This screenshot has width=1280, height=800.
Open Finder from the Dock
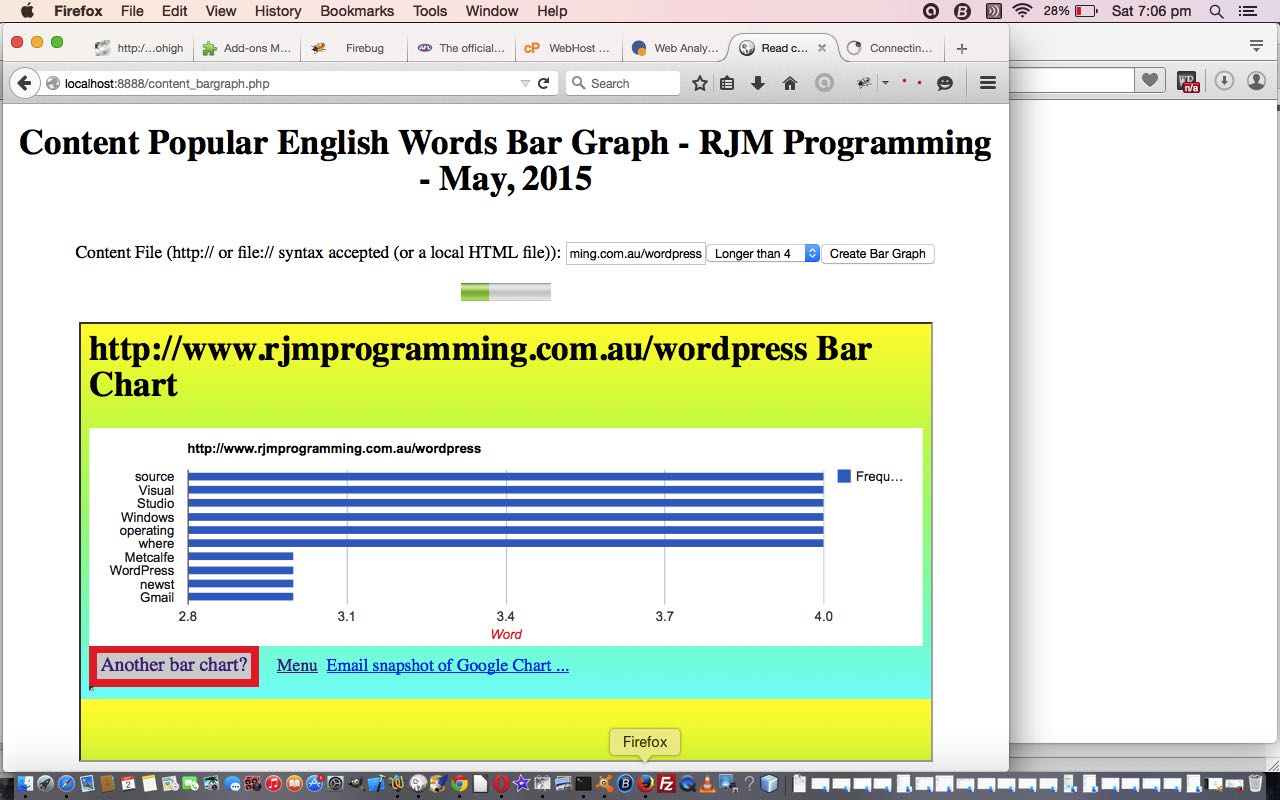(24, 784)
